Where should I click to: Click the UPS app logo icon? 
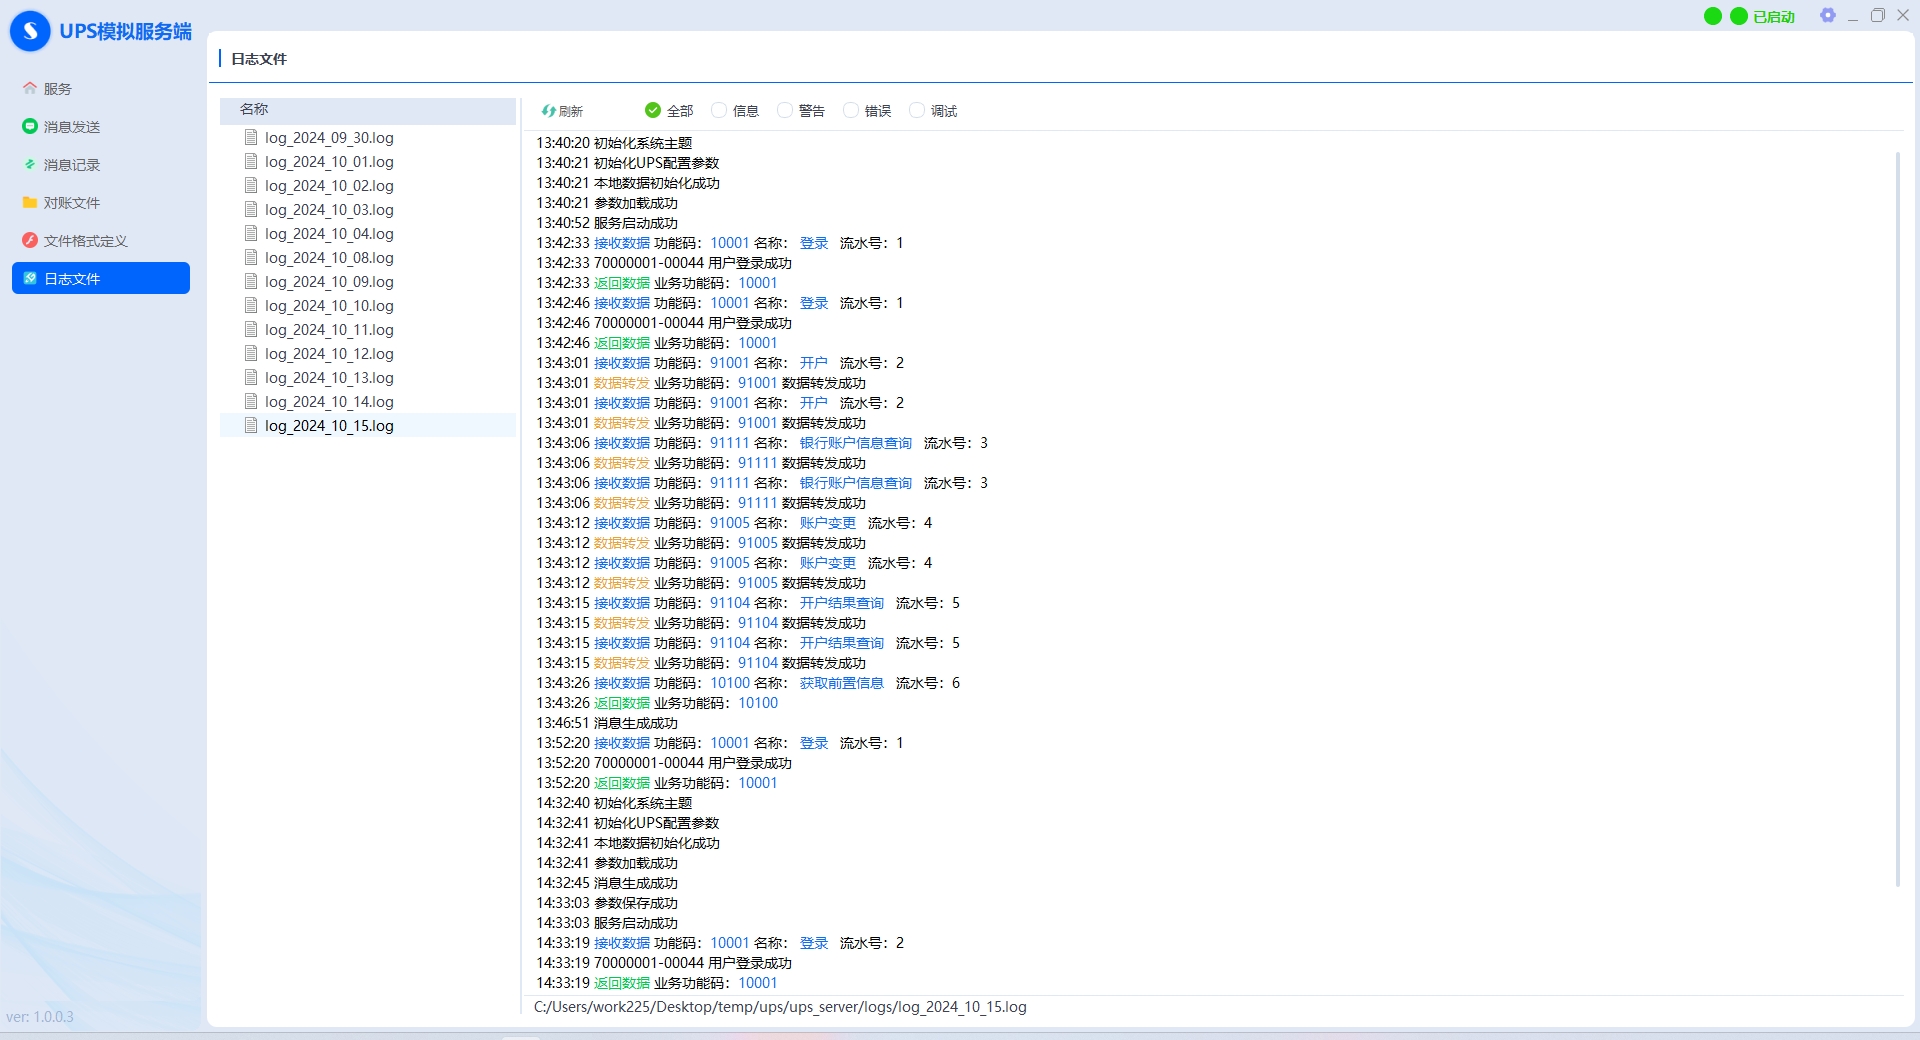30,31
